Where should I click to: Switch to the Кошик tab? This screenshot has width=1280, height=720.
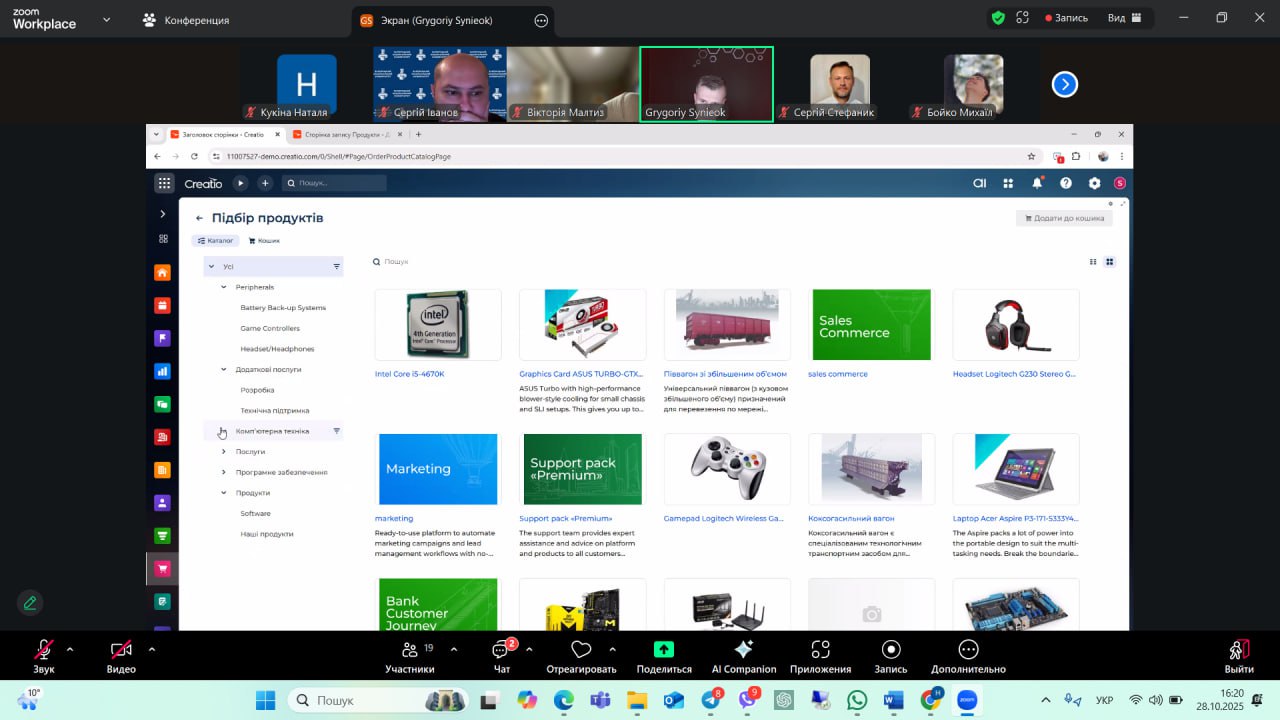pyautogui.click(x=264, y=241)
